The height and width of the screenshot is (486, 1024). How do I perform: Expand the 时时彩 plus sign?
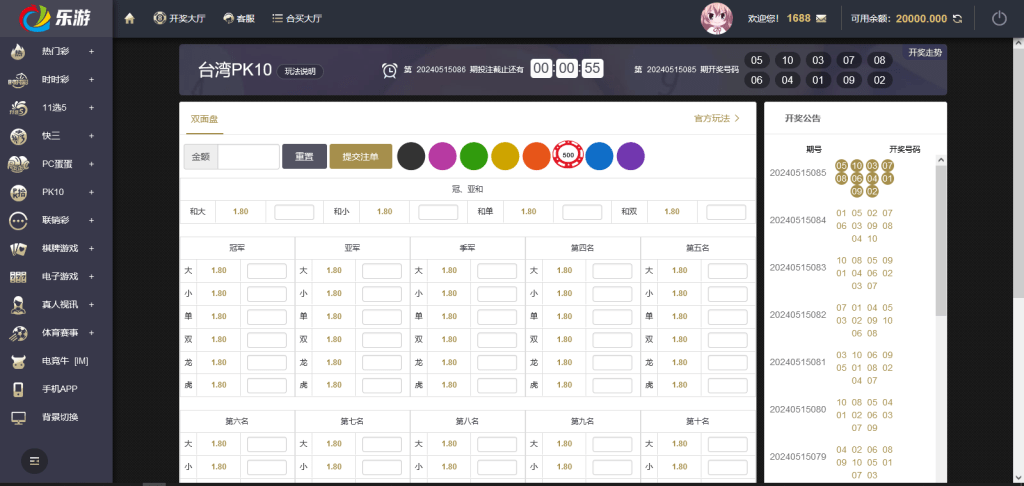coord(91,79)
